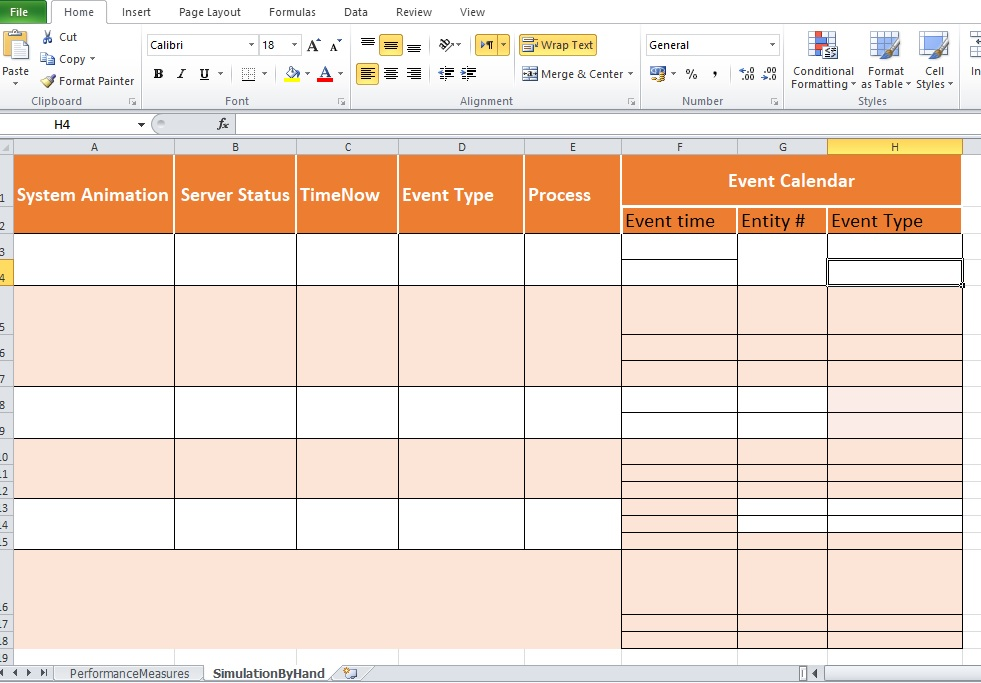Viewport: 981px width, 683px height.
Task: Click the Wrap Text button
Action: [558, 45]
